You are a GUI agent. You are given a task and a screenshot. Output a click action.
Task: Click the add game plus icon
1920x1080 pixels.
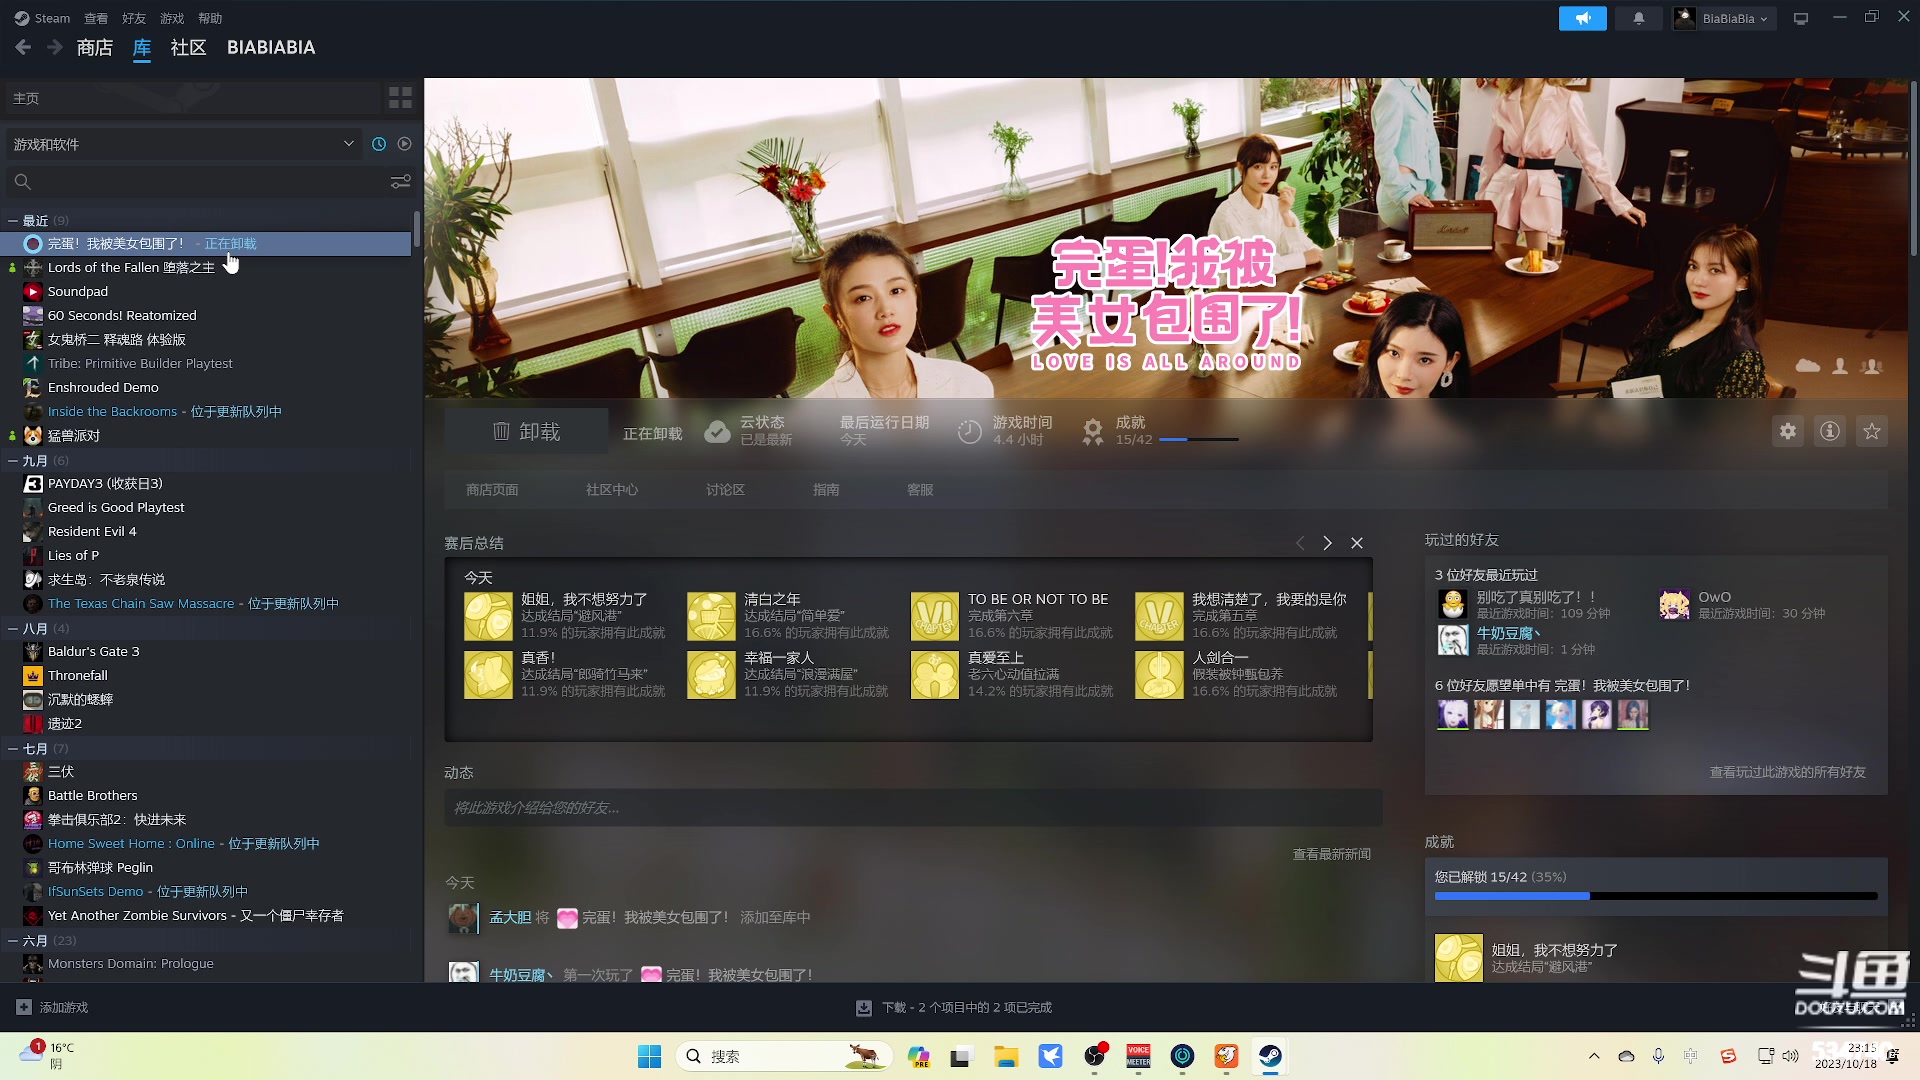point(24,1007)
